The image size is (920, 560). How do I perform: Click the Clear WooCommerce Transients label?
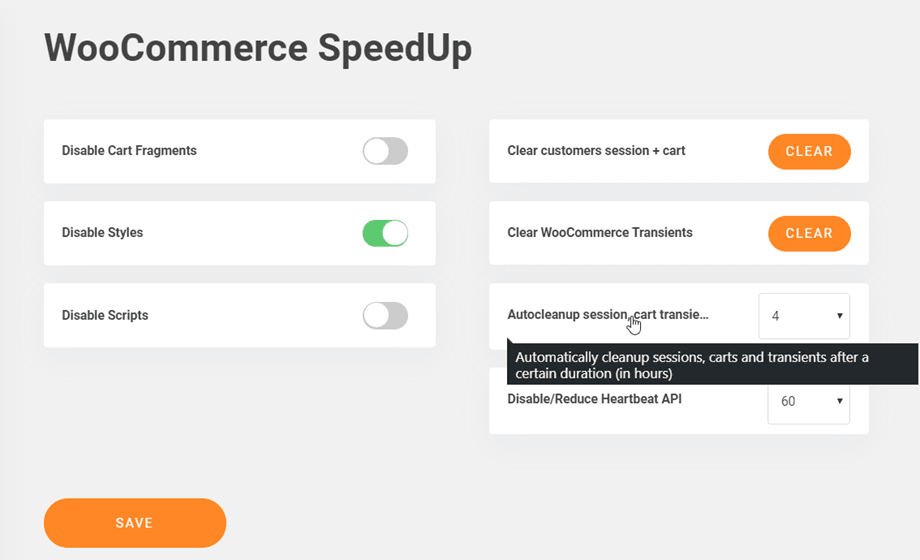pos(600,233)
